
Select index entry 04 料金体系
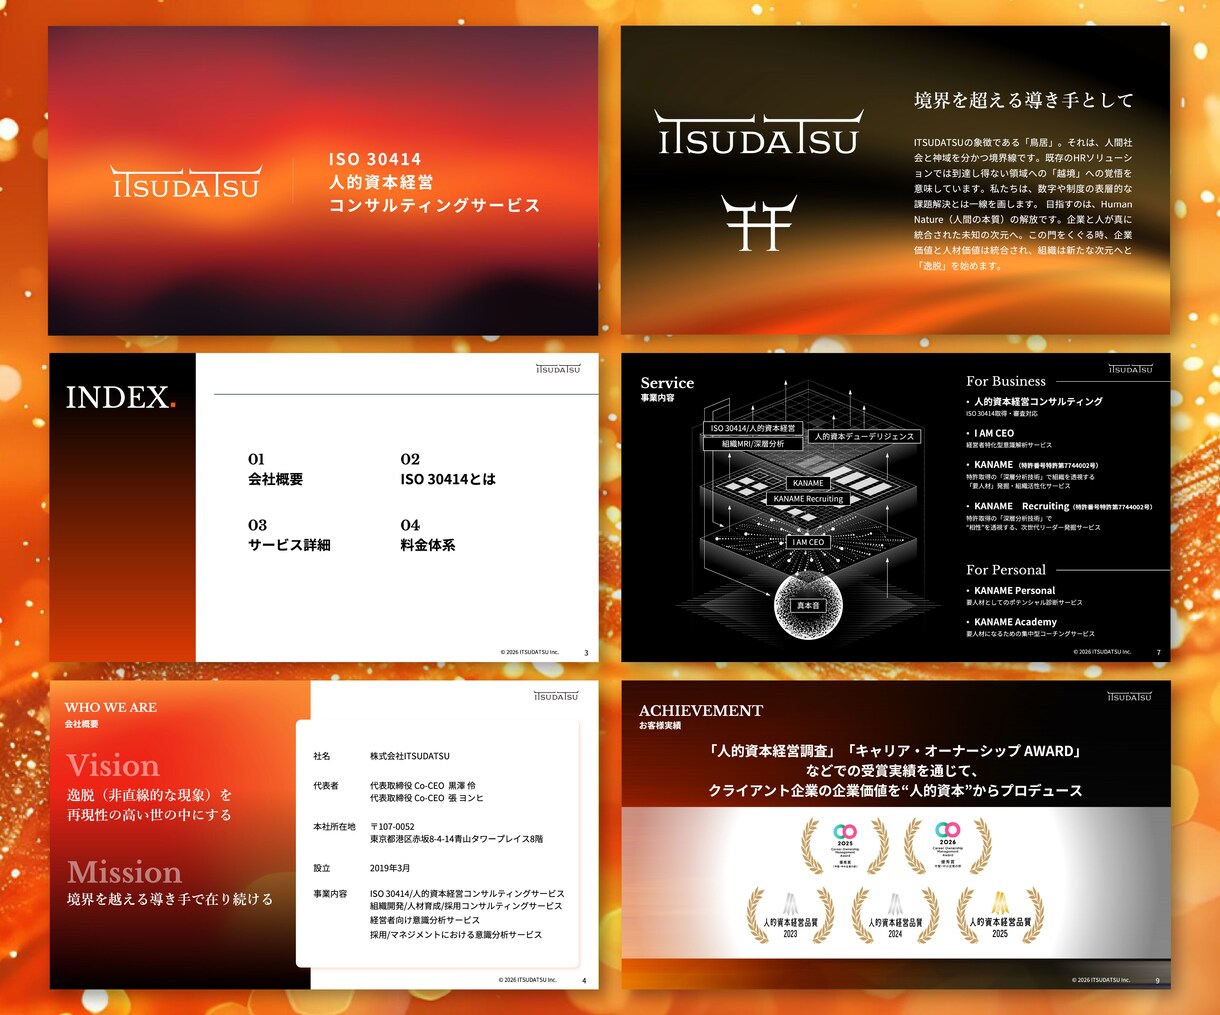[x=428, y=535]
